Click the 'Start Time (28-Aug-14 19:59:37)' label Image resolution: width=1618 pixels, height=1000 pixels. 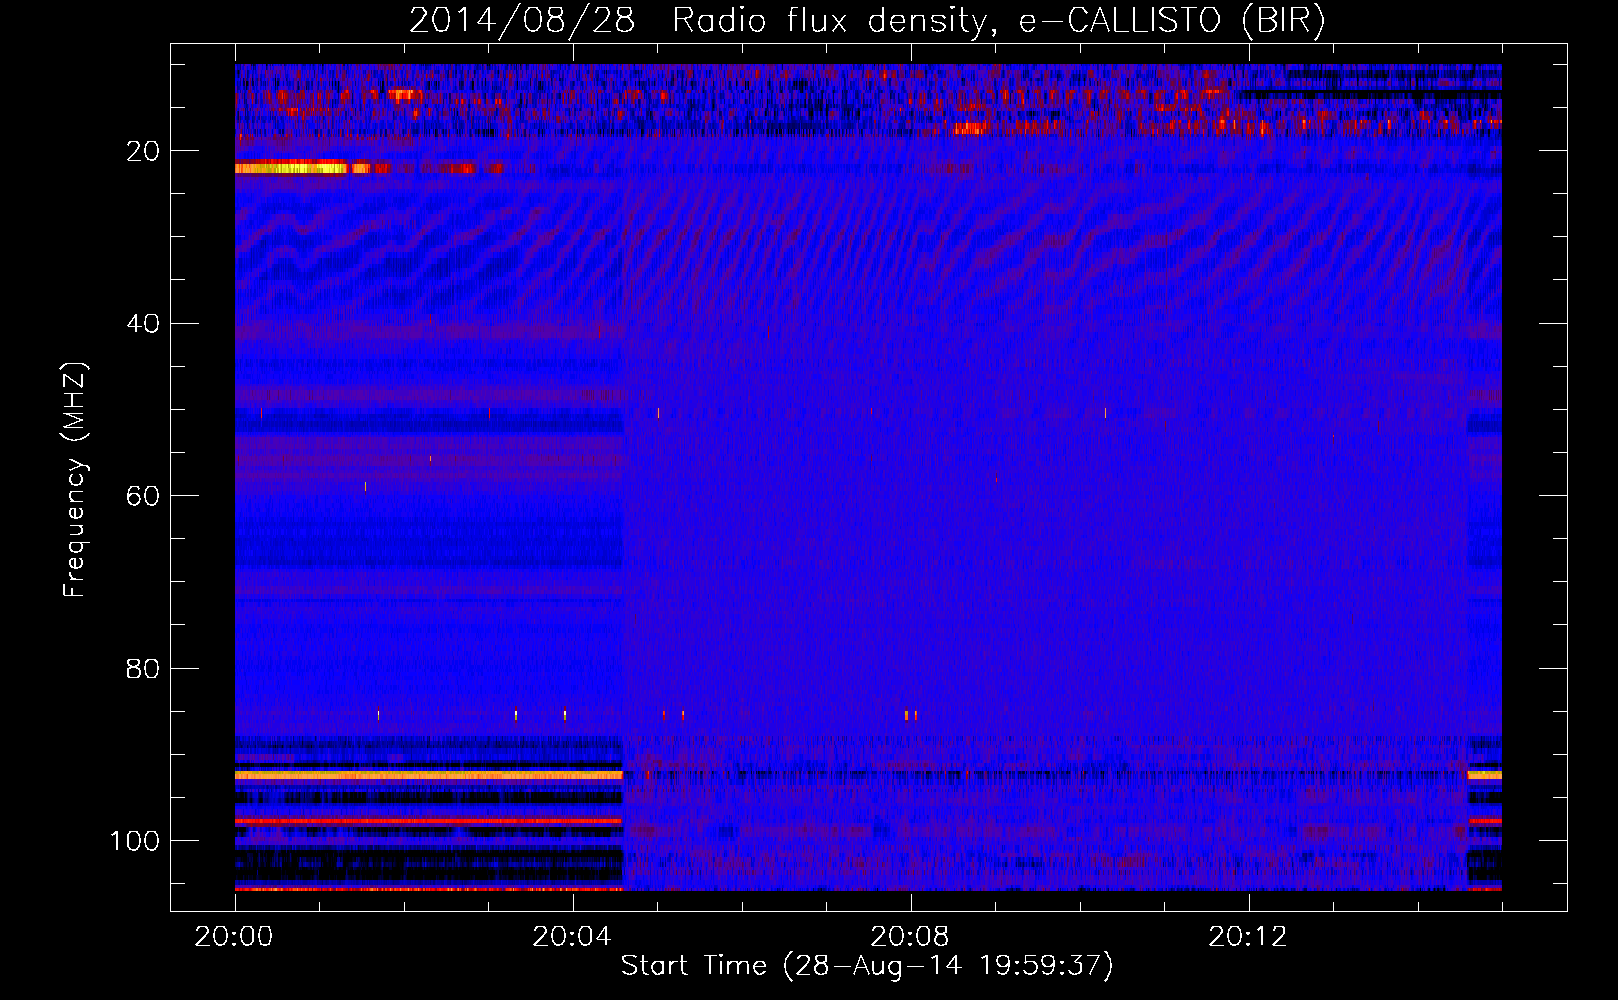pyautogui.click(x=867, y=966)
